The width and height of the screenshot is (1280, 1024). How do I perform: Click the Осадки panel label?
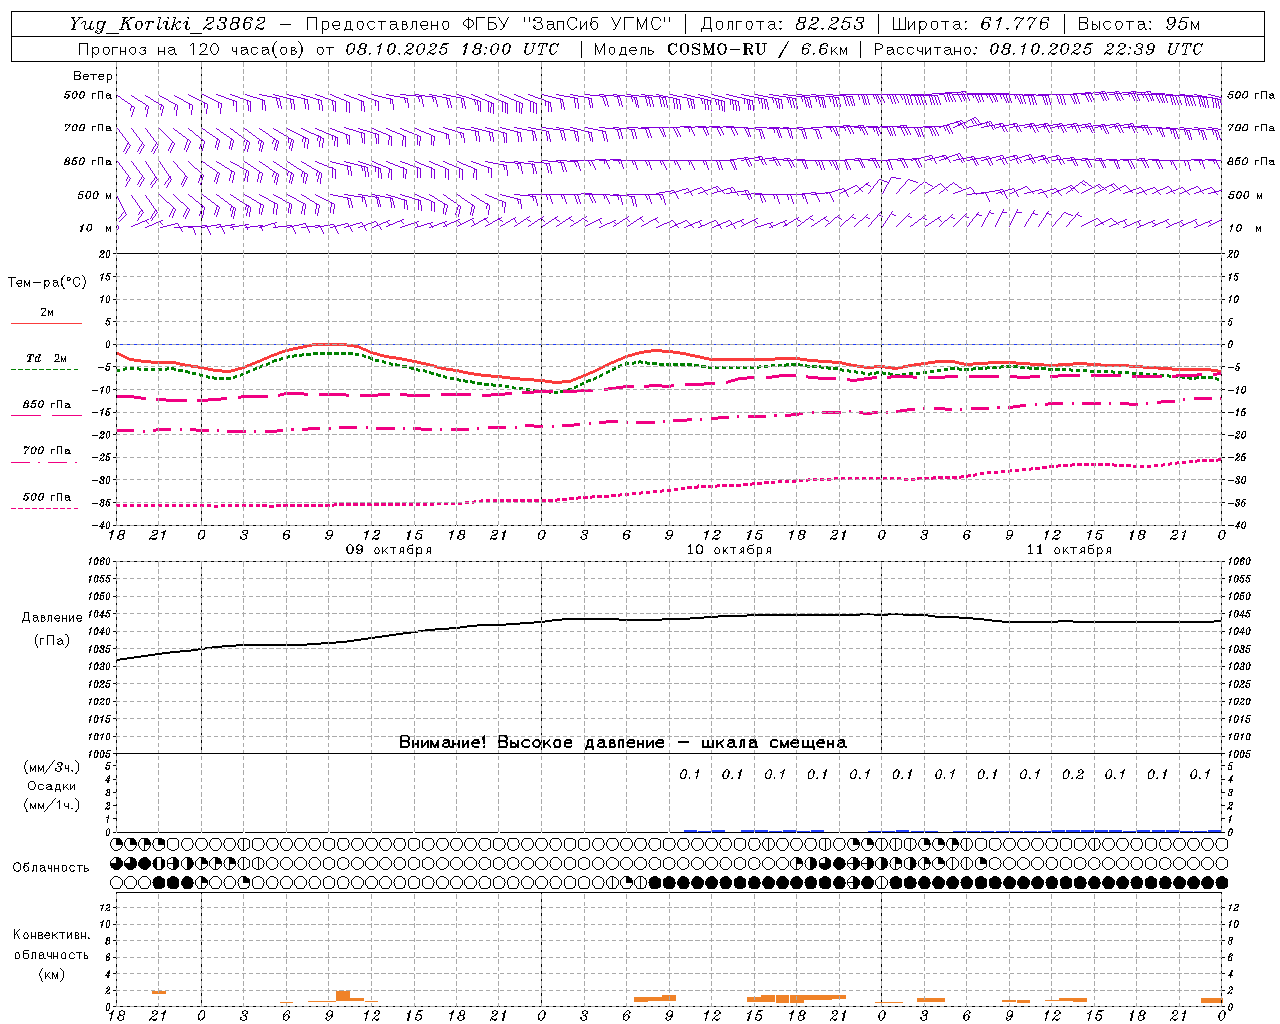point(52,786)
